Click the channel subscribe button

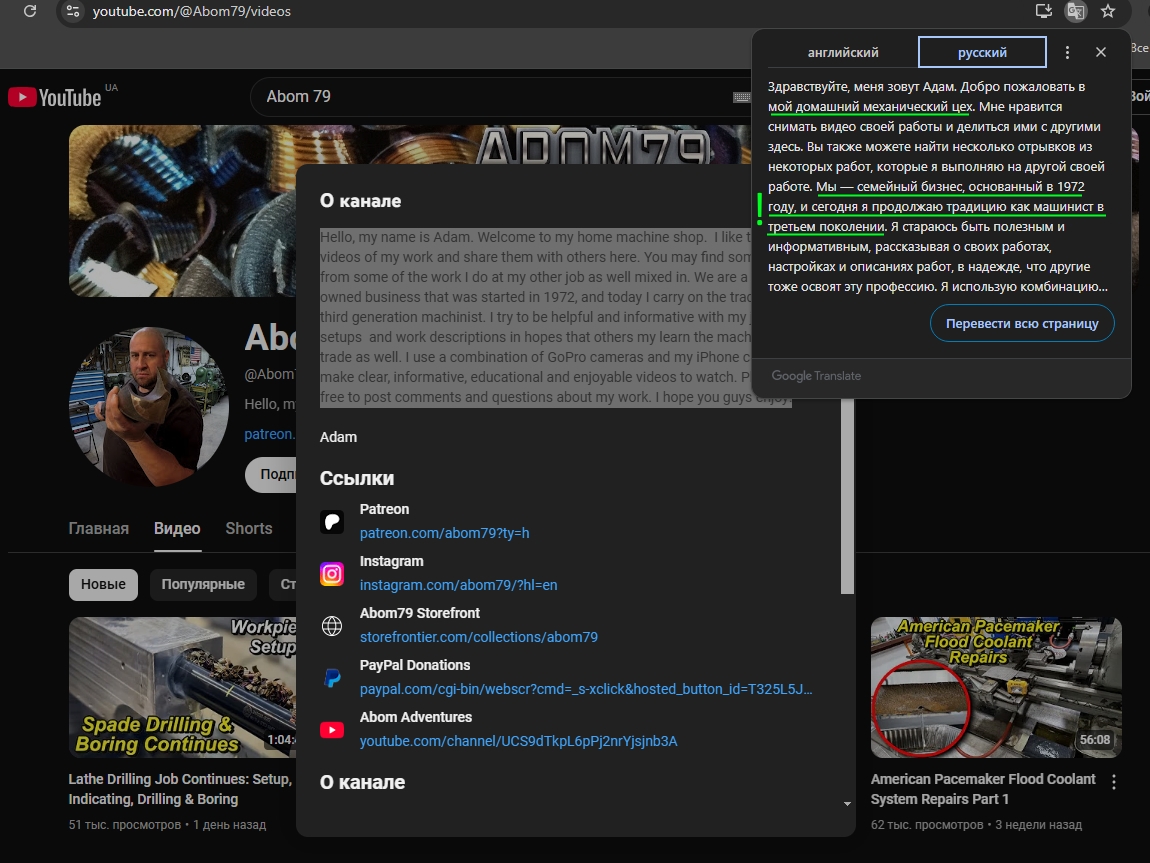tap(271, 474)
